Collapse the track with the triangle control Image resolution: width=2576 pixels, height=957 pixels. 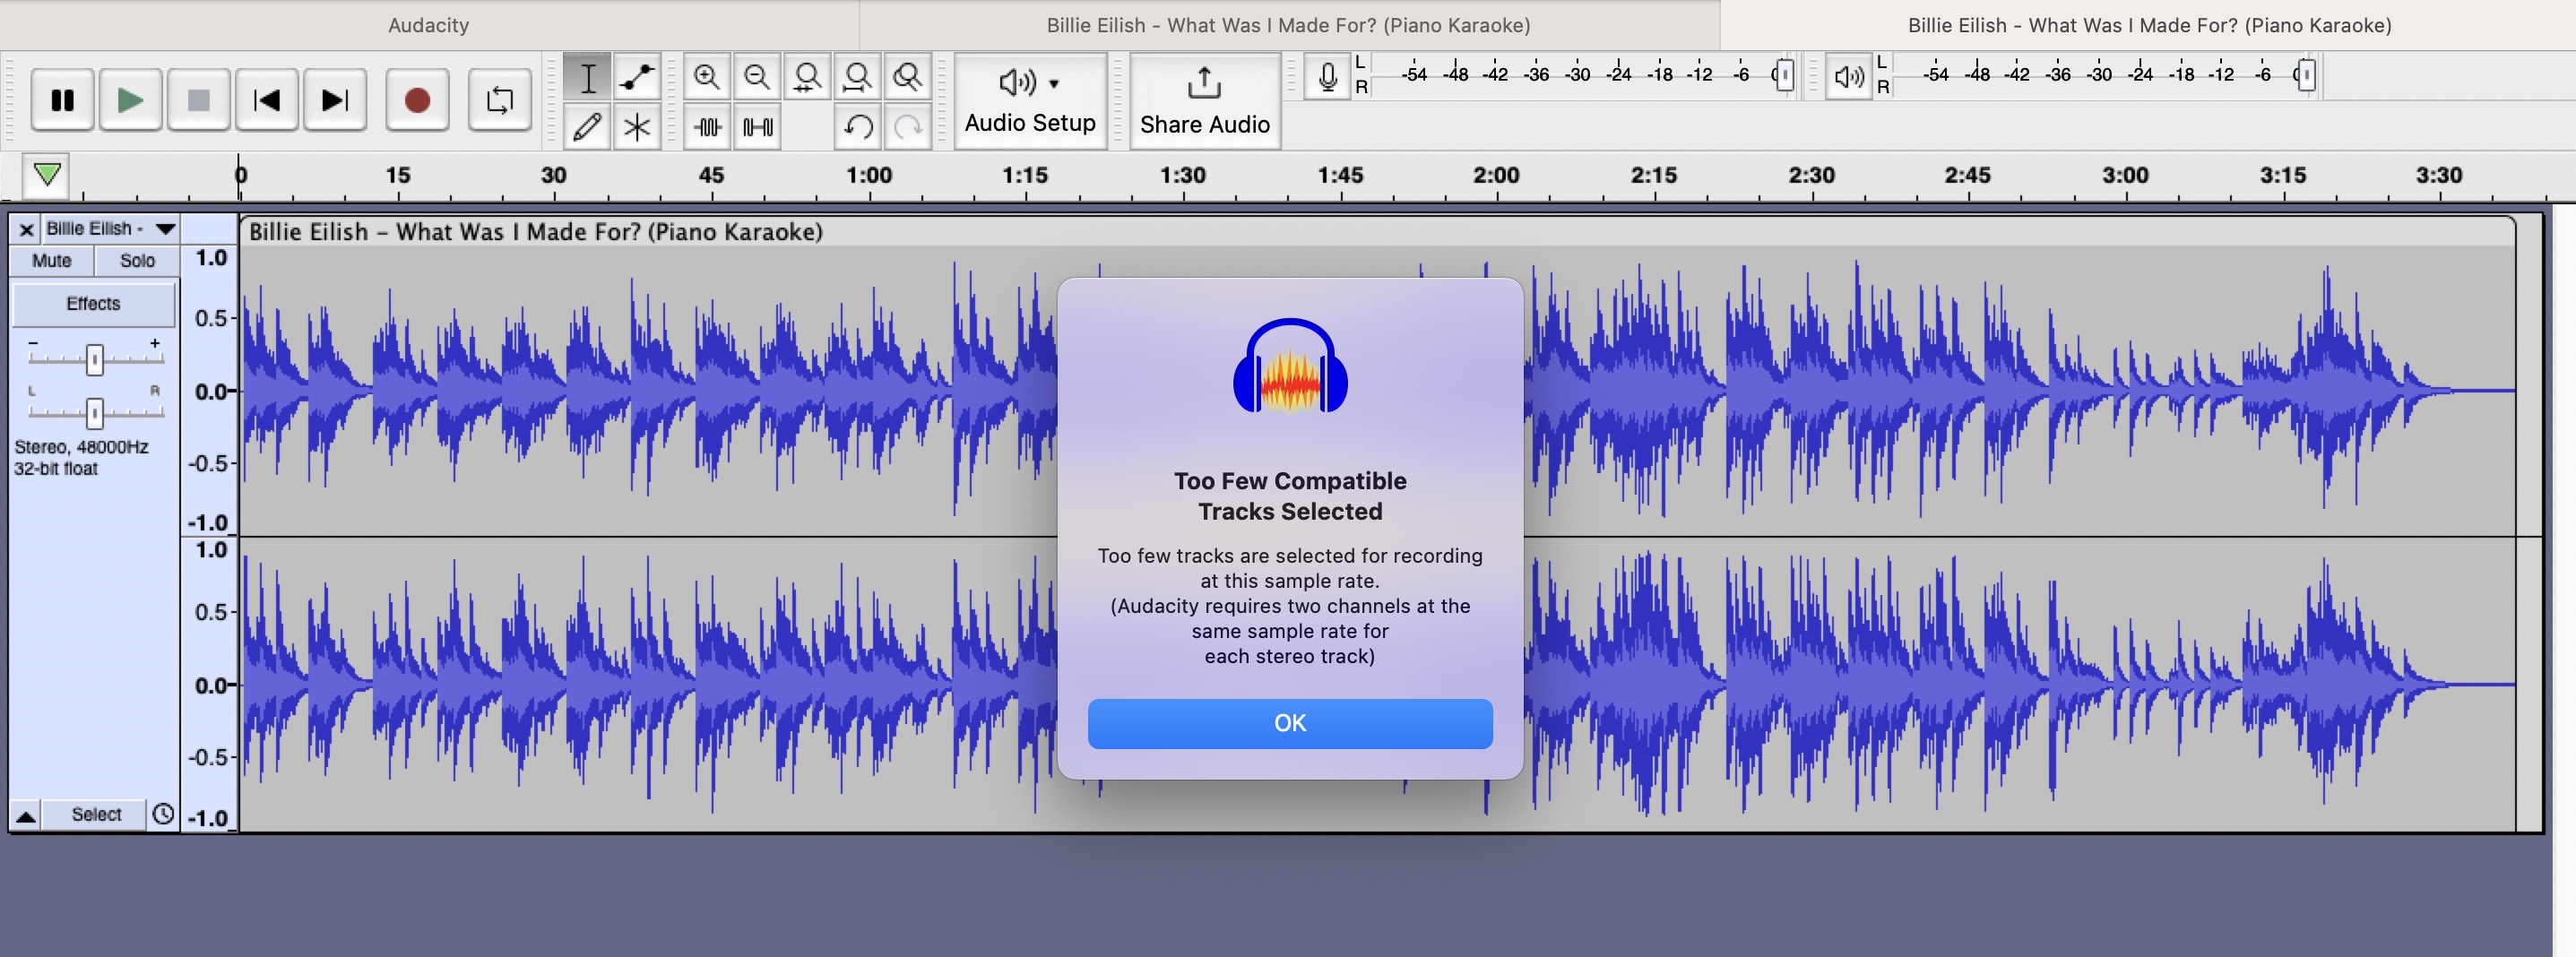[x=25, y=813]
